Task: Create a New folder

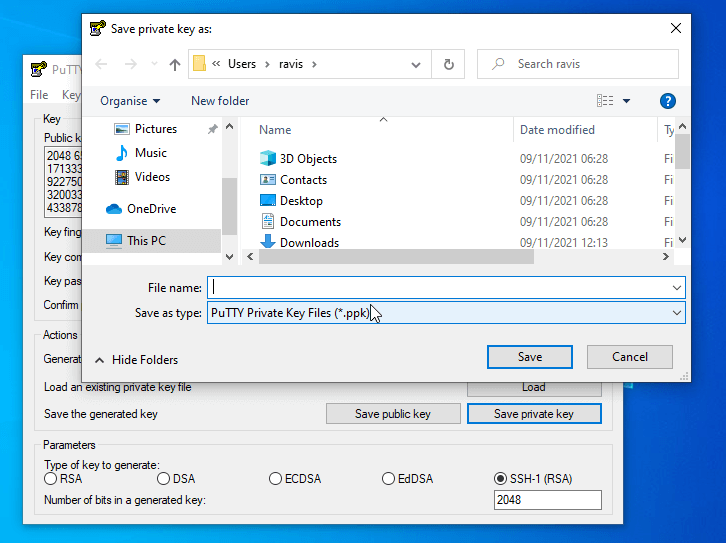Action: 220,101
